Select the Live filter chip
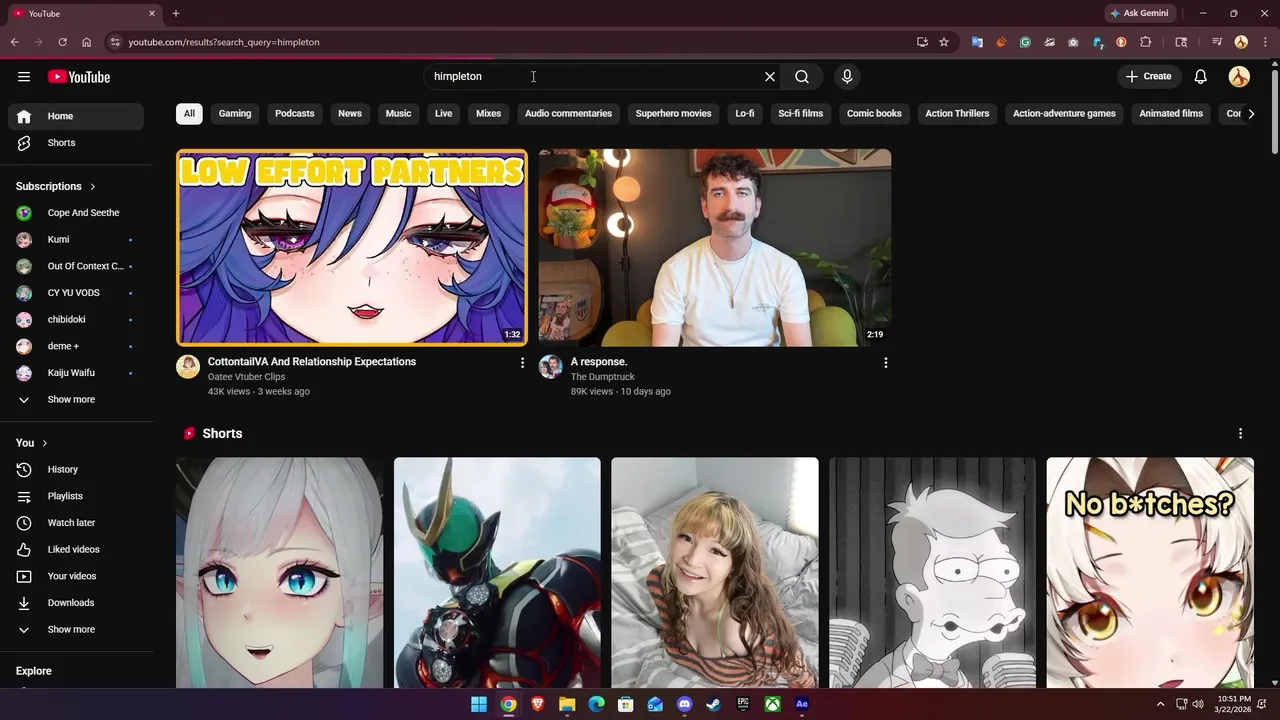1280x720 pixels. pos(443,113)
